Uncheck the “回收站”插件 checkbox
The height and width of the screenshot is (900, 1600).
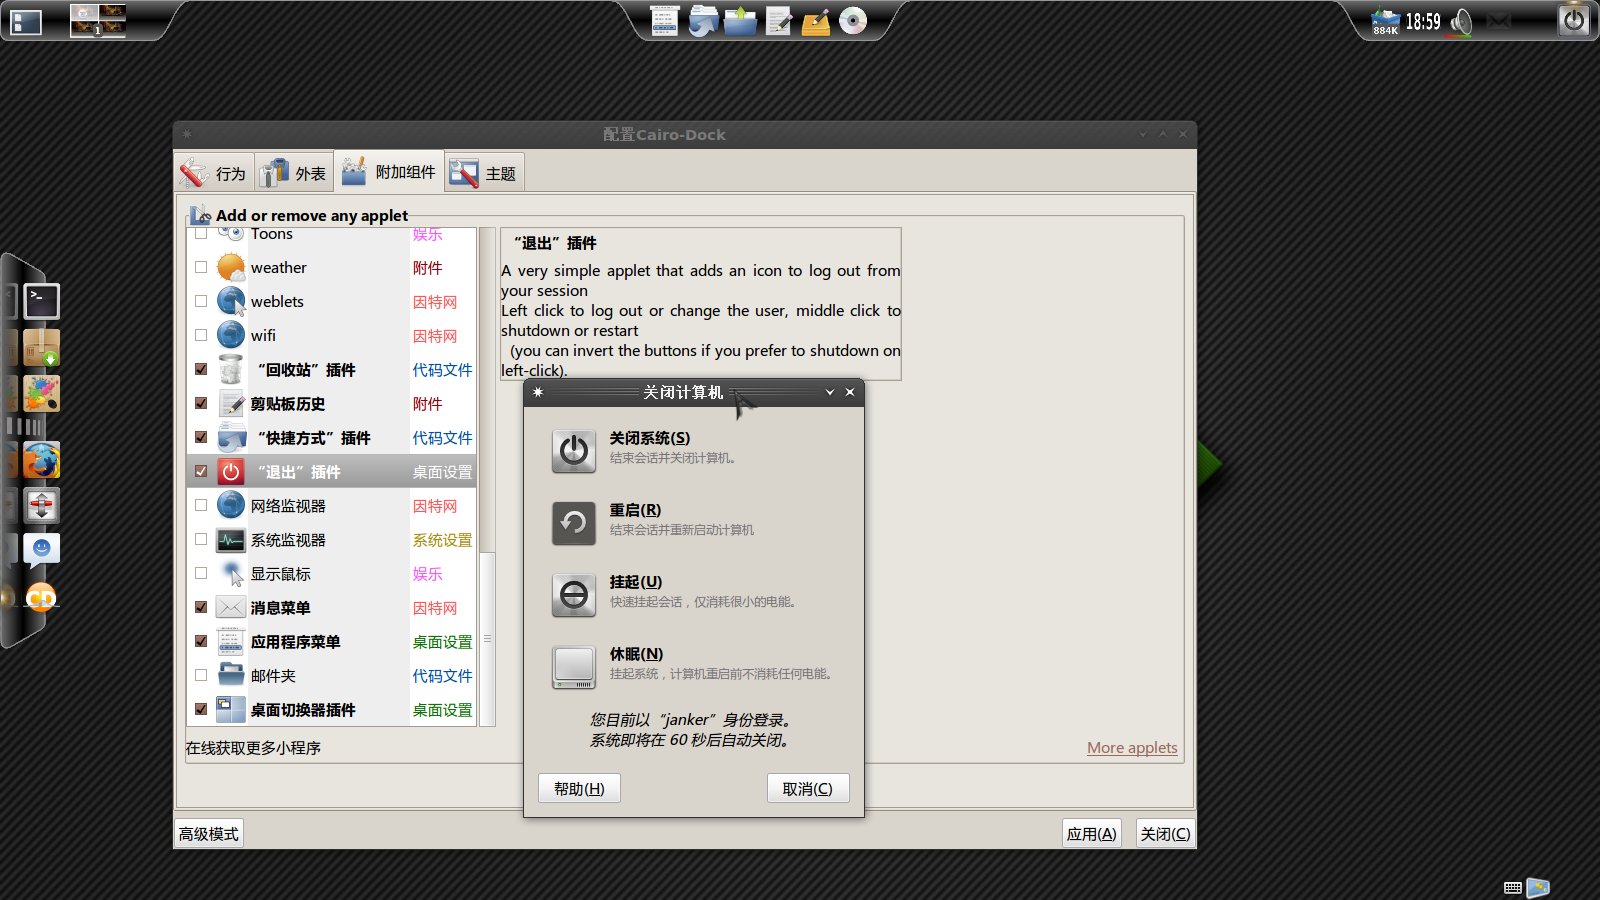[x=201, y=369]
